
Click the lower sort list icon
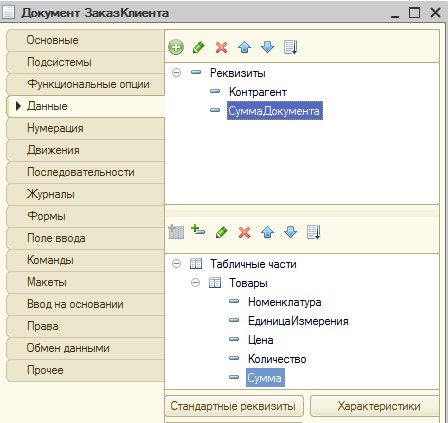click(313, 232)
